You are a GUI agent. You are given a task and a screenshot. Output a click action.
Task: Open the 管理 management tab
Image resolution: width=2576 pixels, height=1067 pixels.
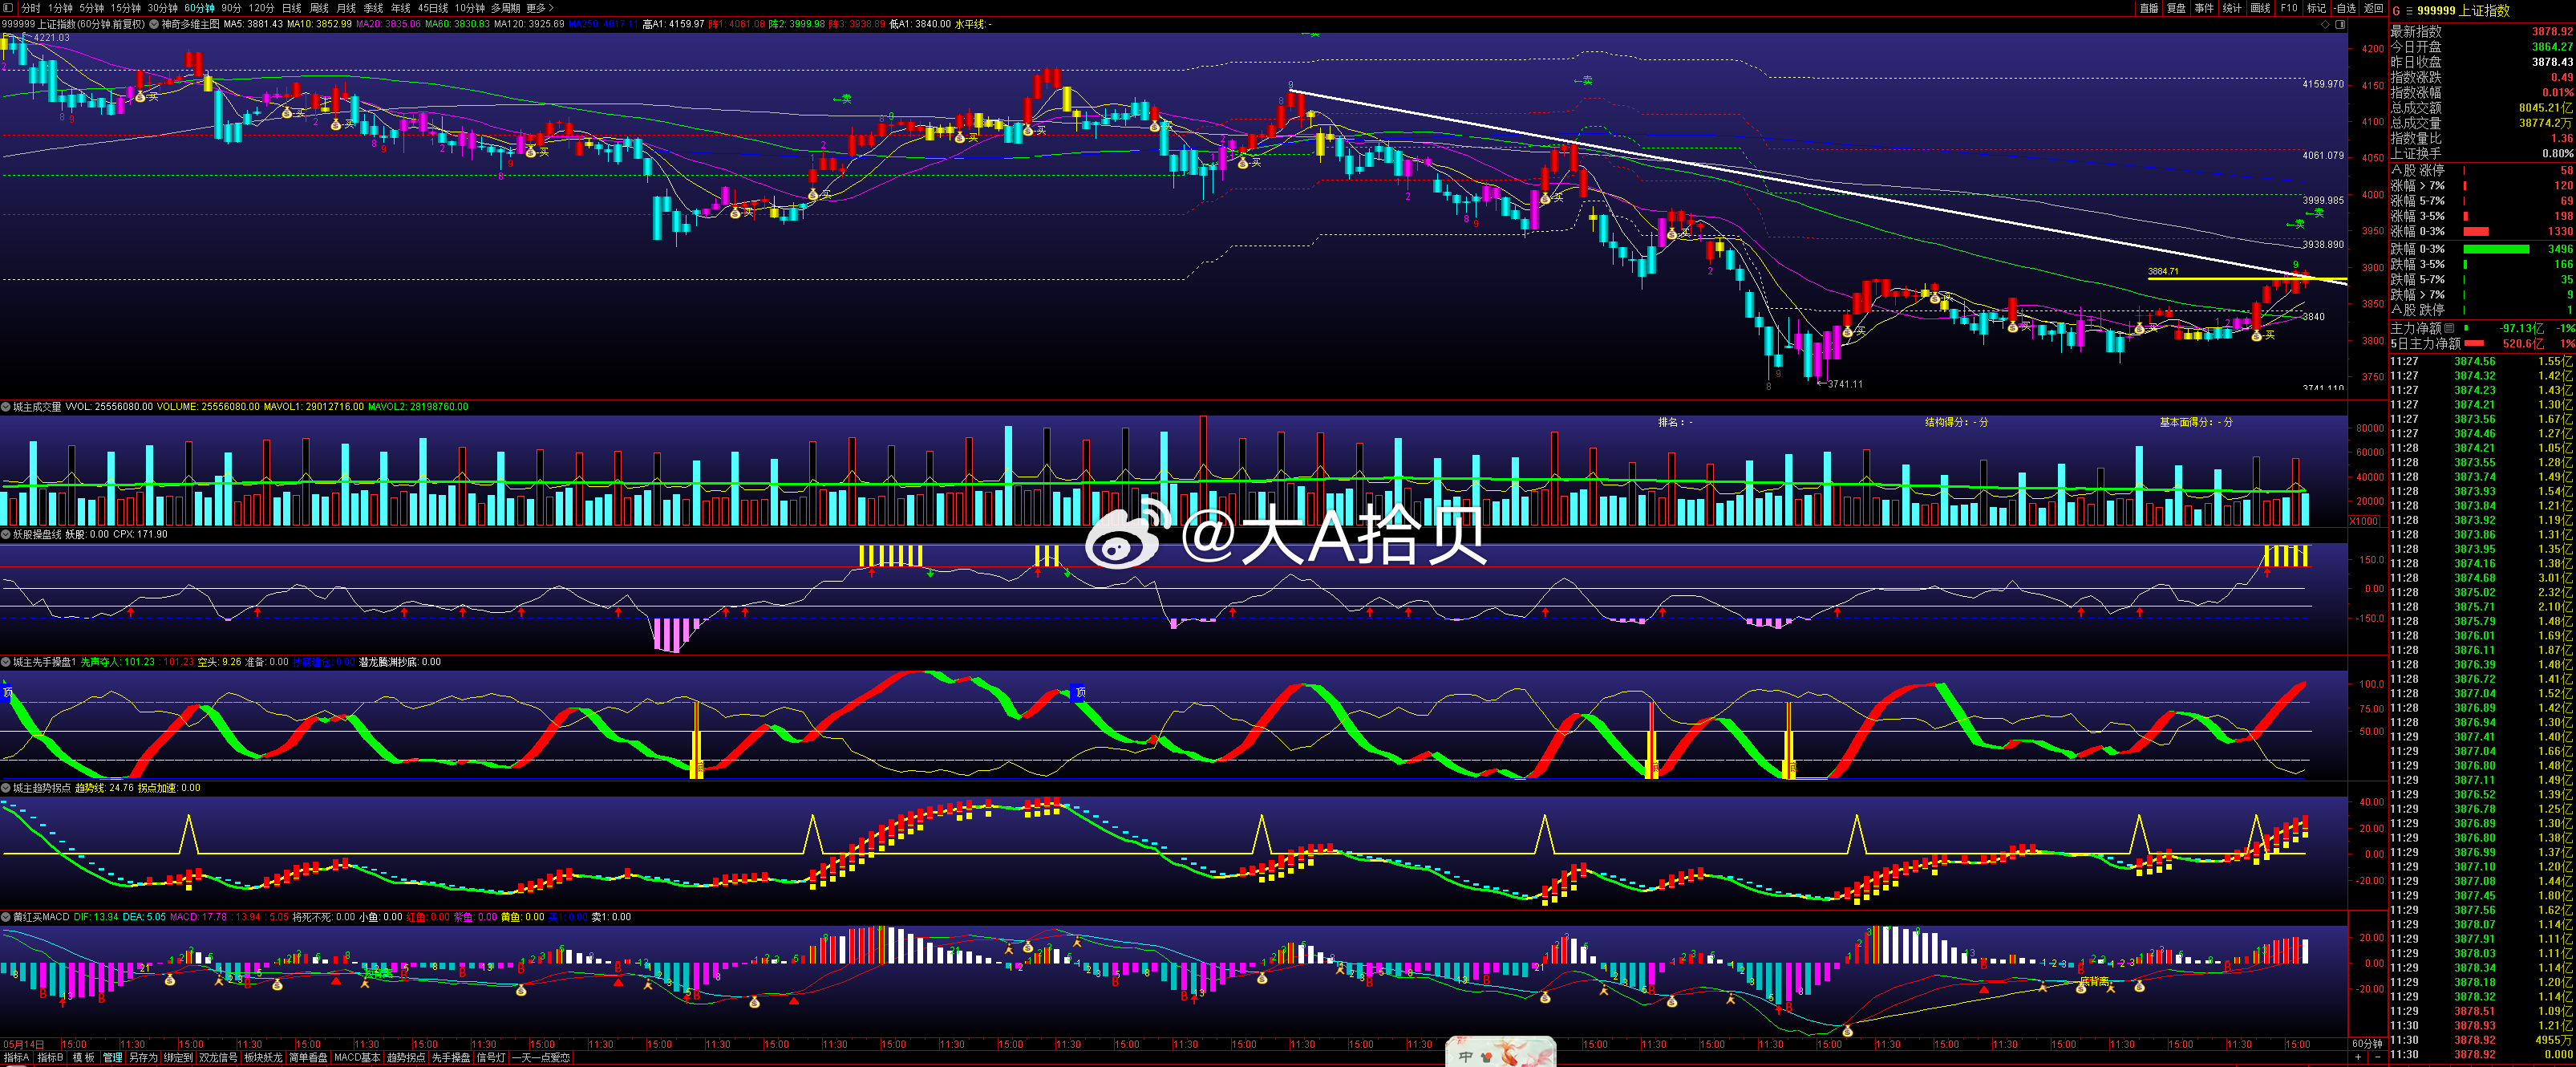point(112,1057)
